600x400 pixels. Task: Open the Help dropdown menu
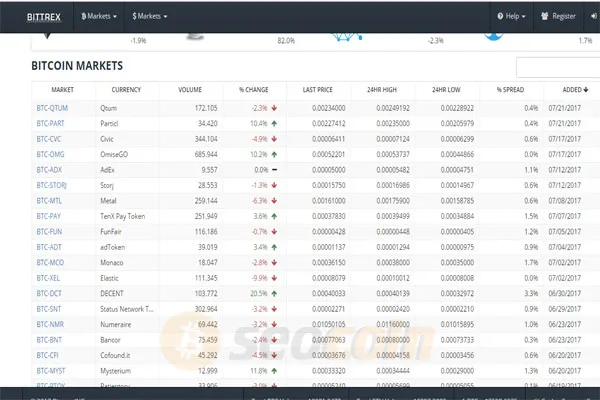coord(511,16)
